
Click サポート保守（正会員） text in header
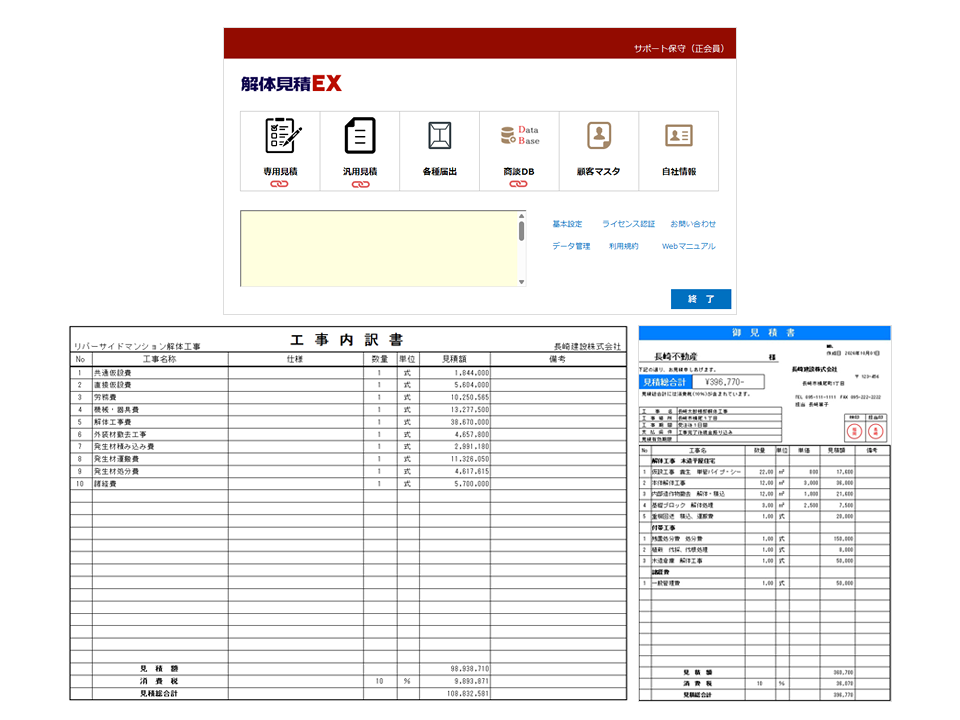coord(678,48)
